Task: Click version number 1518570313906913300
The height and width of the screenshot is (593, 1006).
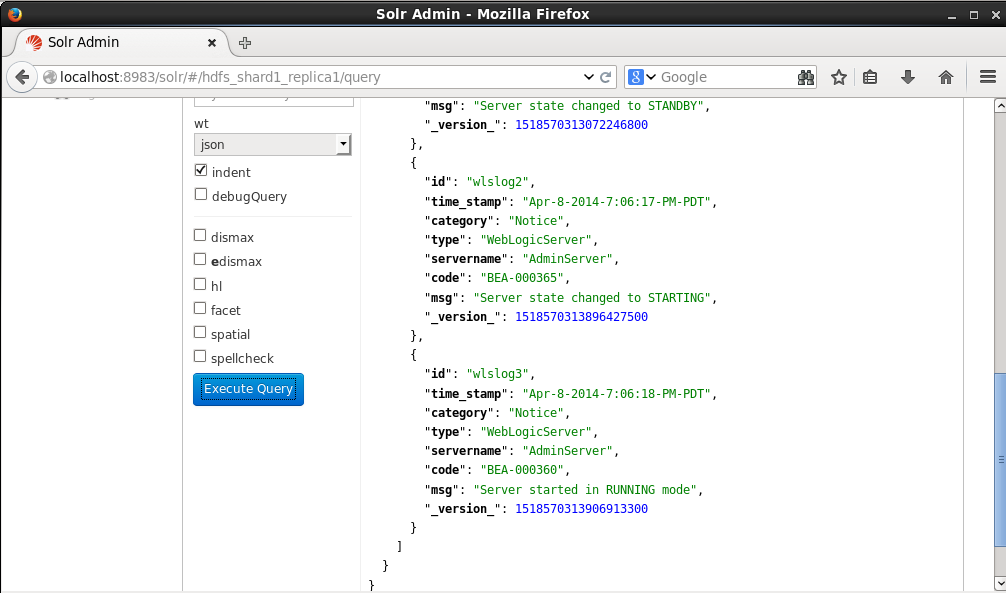Action: tap(581, 509)
